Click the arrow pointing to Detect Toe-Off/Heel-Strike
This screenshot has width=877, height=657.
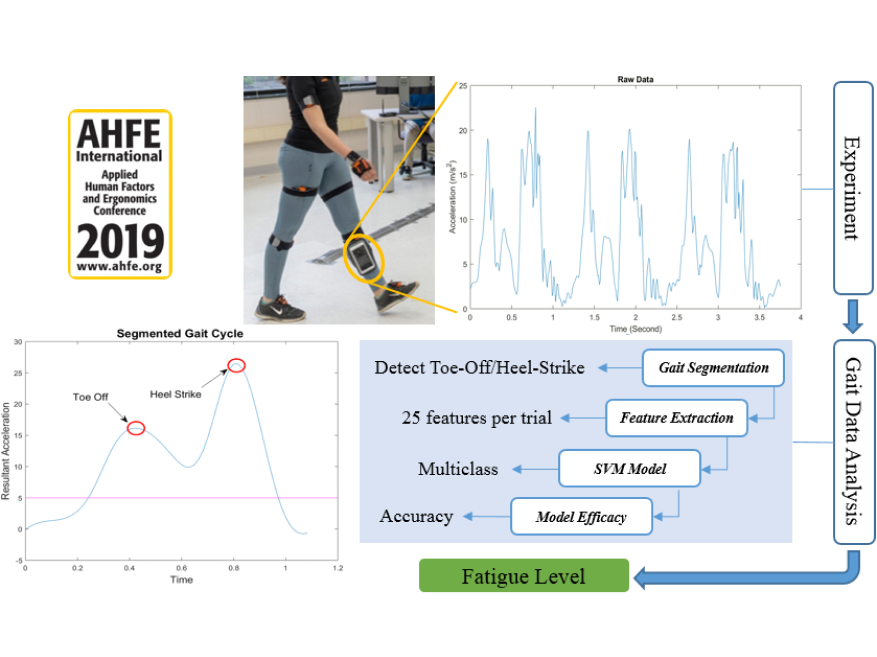tap(621, 368)
